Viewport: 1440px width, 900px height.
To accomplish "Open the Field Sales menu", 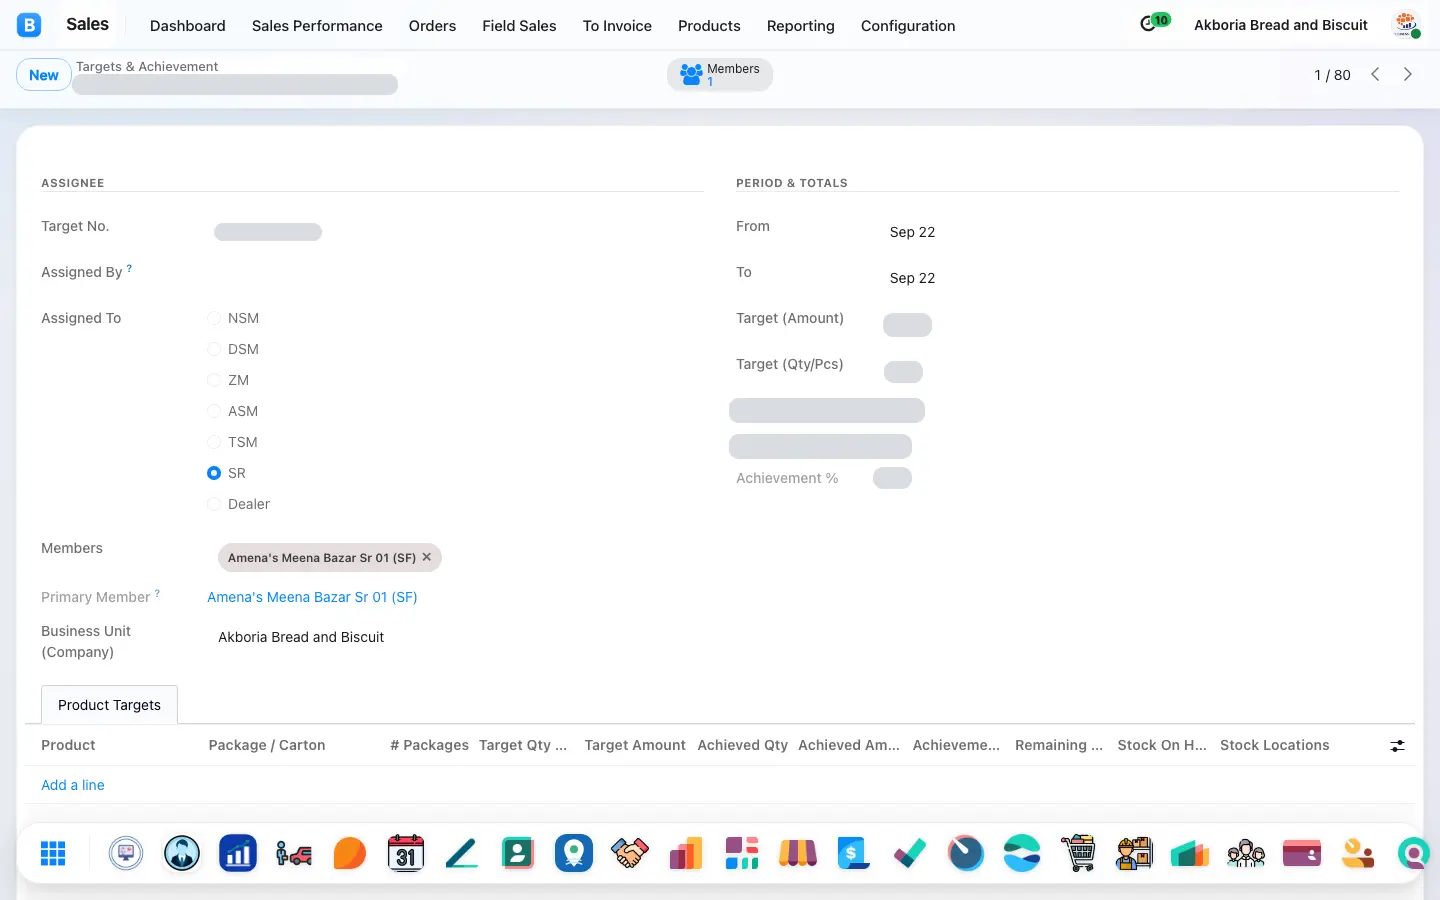I will click(x=519, y=26).
